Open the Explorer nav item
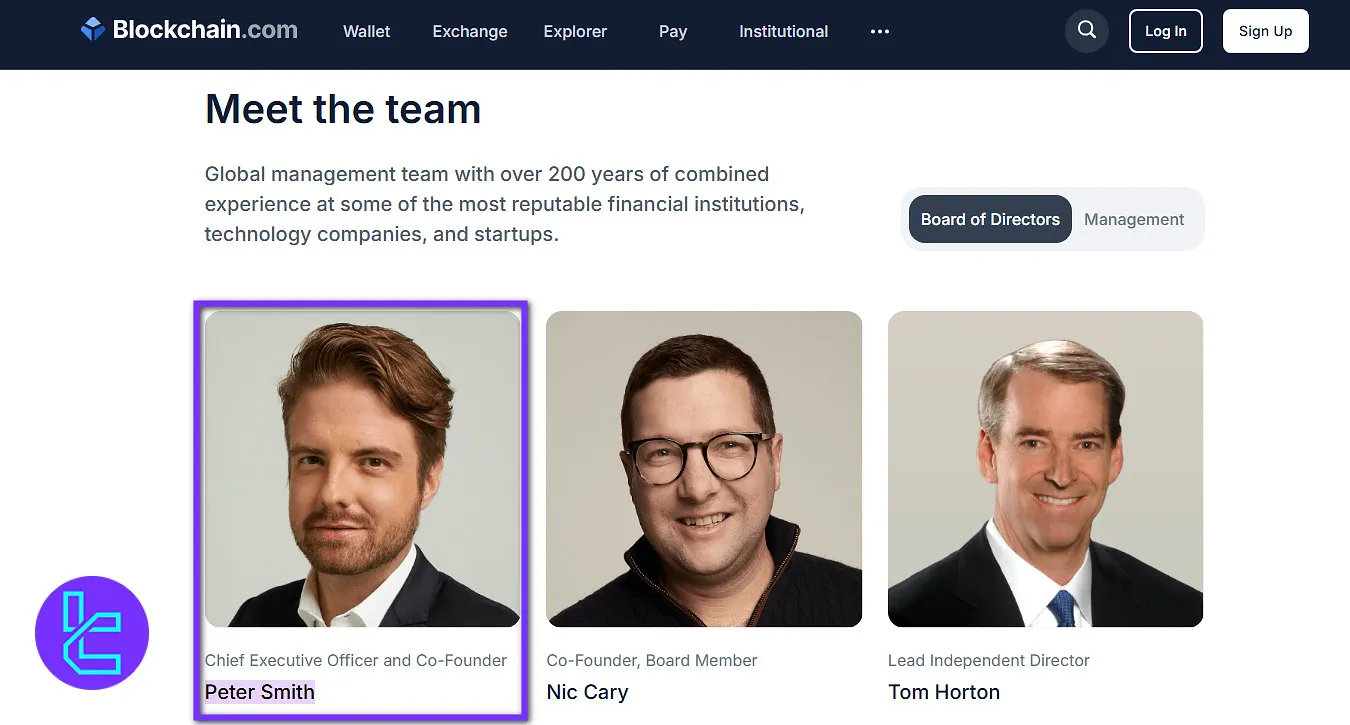 click(x=575, y=31)
